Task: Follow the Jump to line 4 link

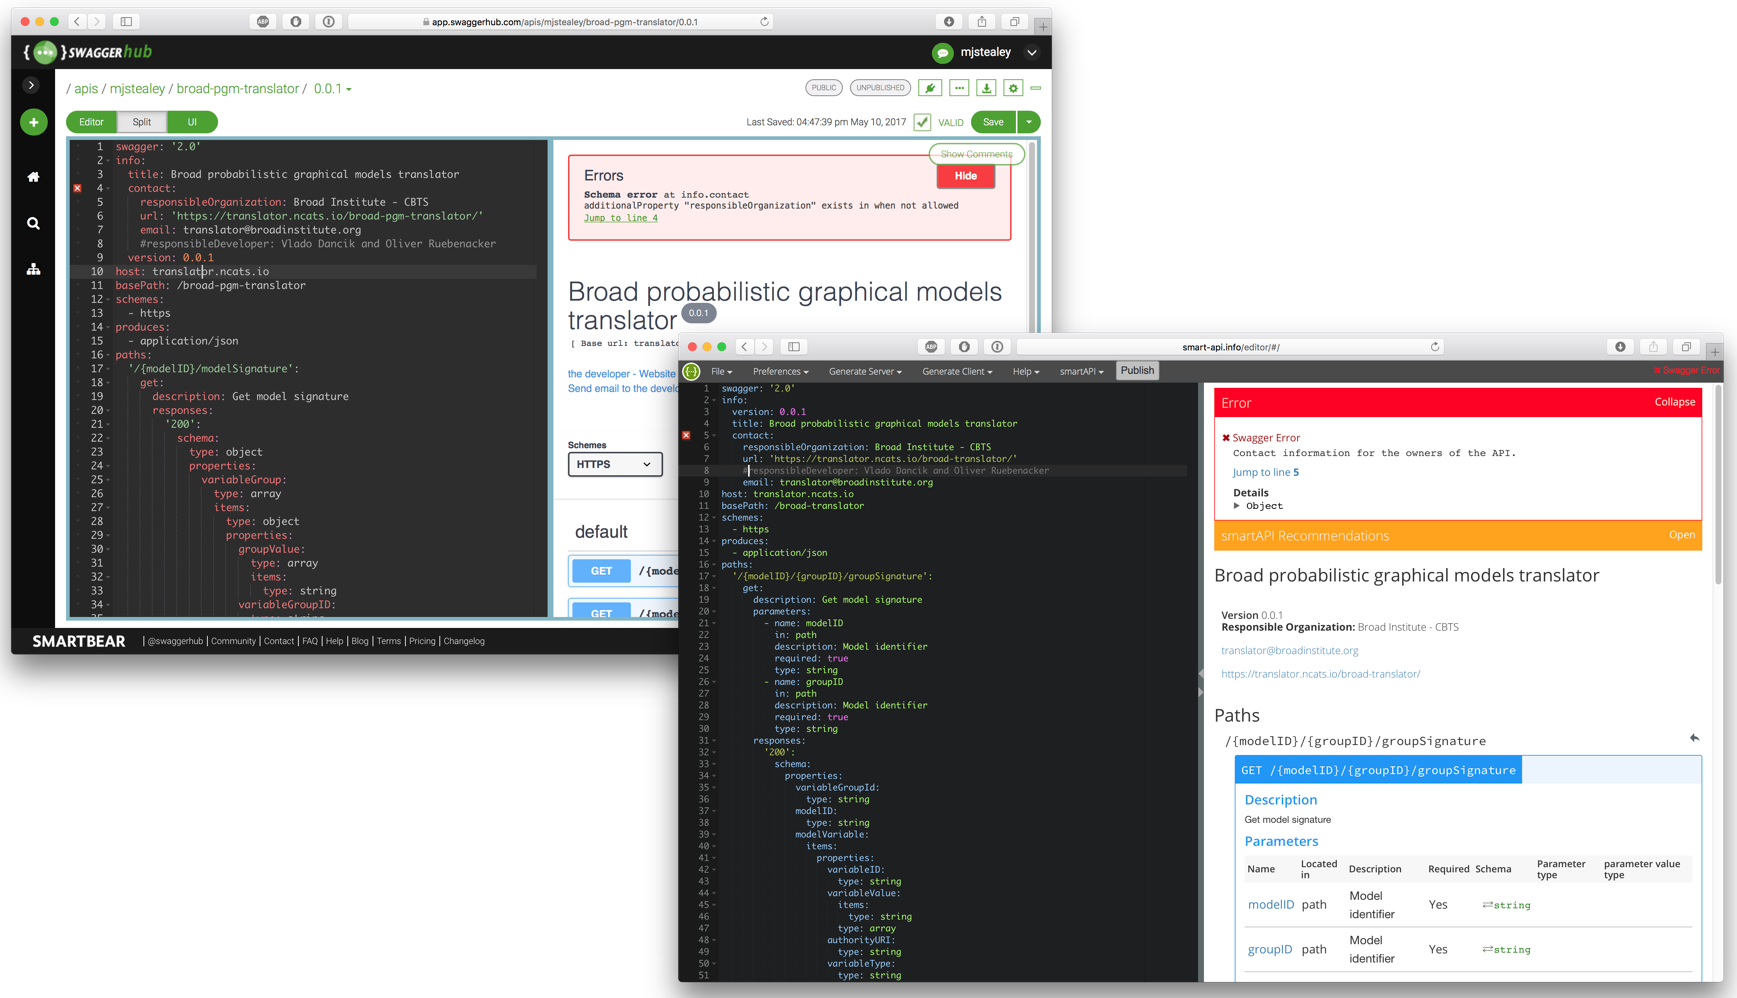Action: pyautogui.click(x=621, y=218)
